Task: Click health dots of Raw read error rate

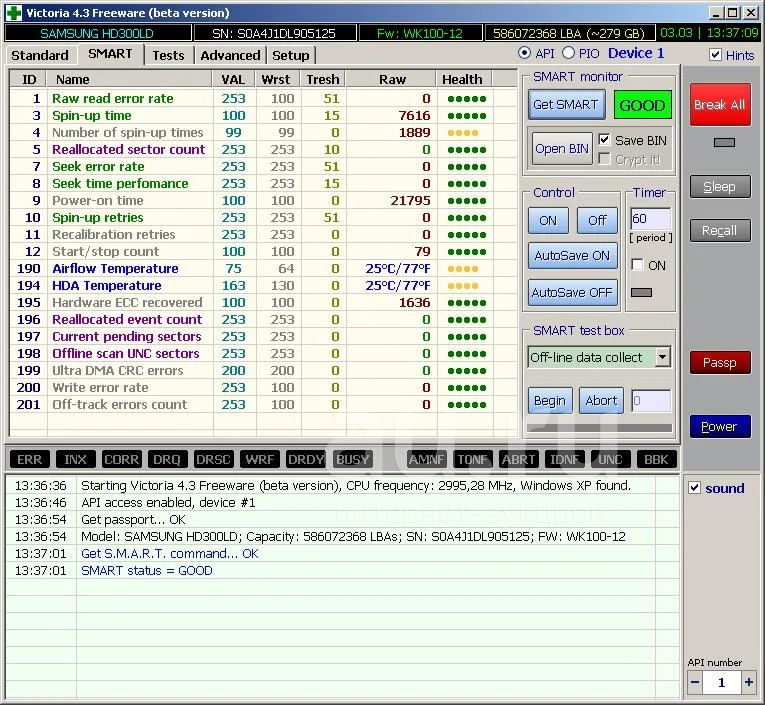Action: (x=466, y=99)
